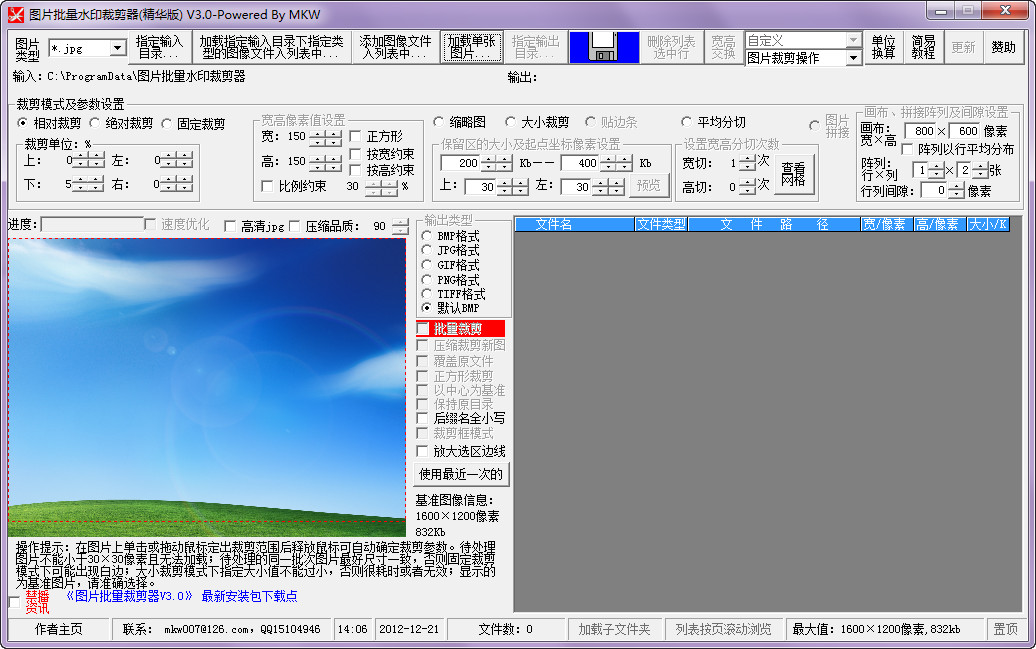Open the 图片类型 *.jpg dropdown
This screenshot has height=649, width=1036.
point(118,48)
